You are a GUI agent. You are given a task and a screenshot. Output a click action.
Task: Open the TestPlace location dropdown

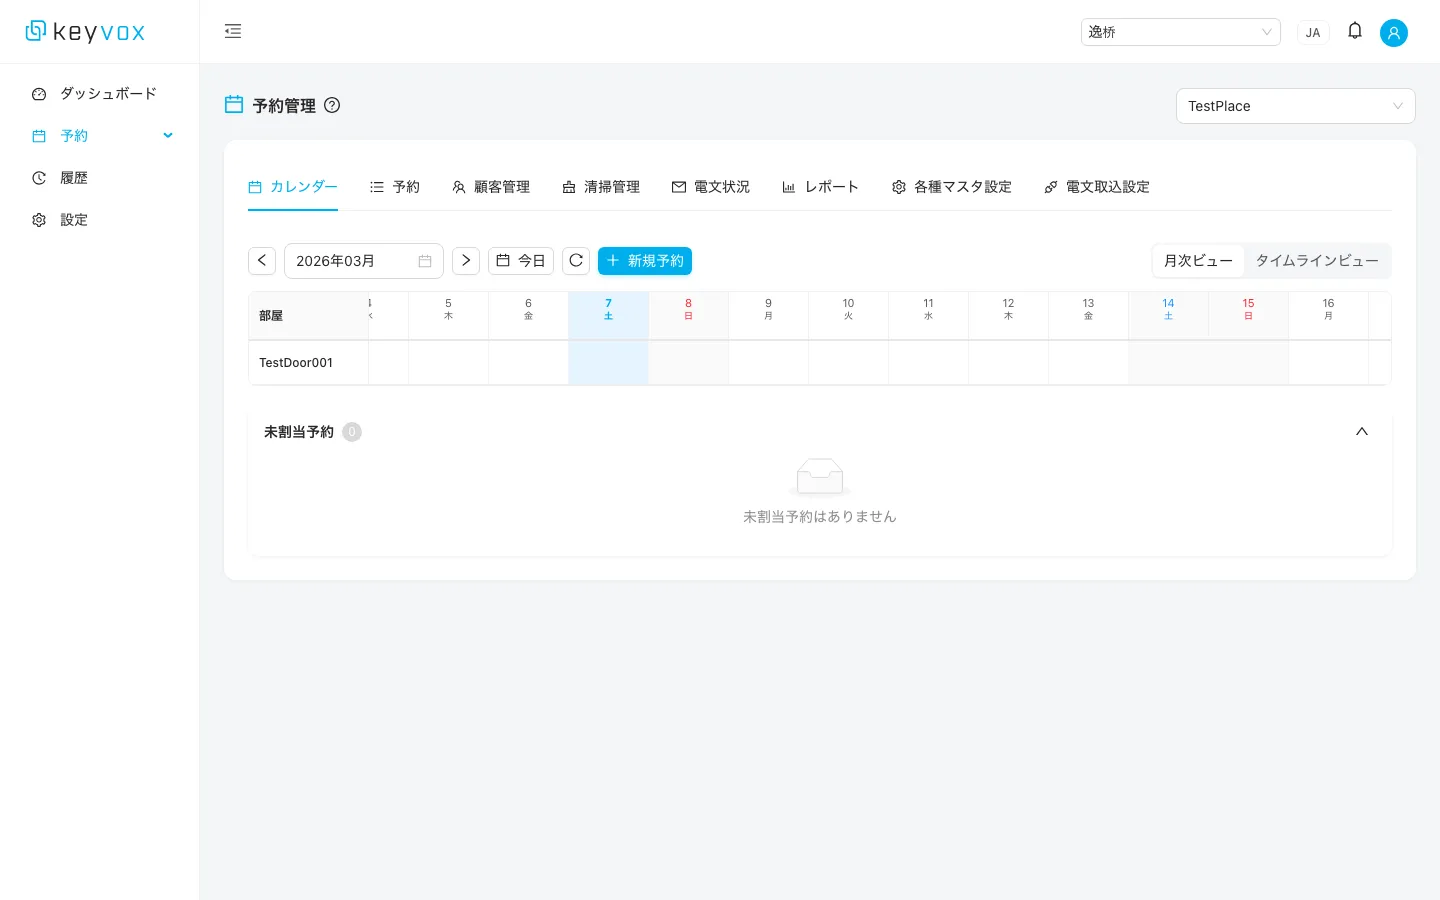1294,106
